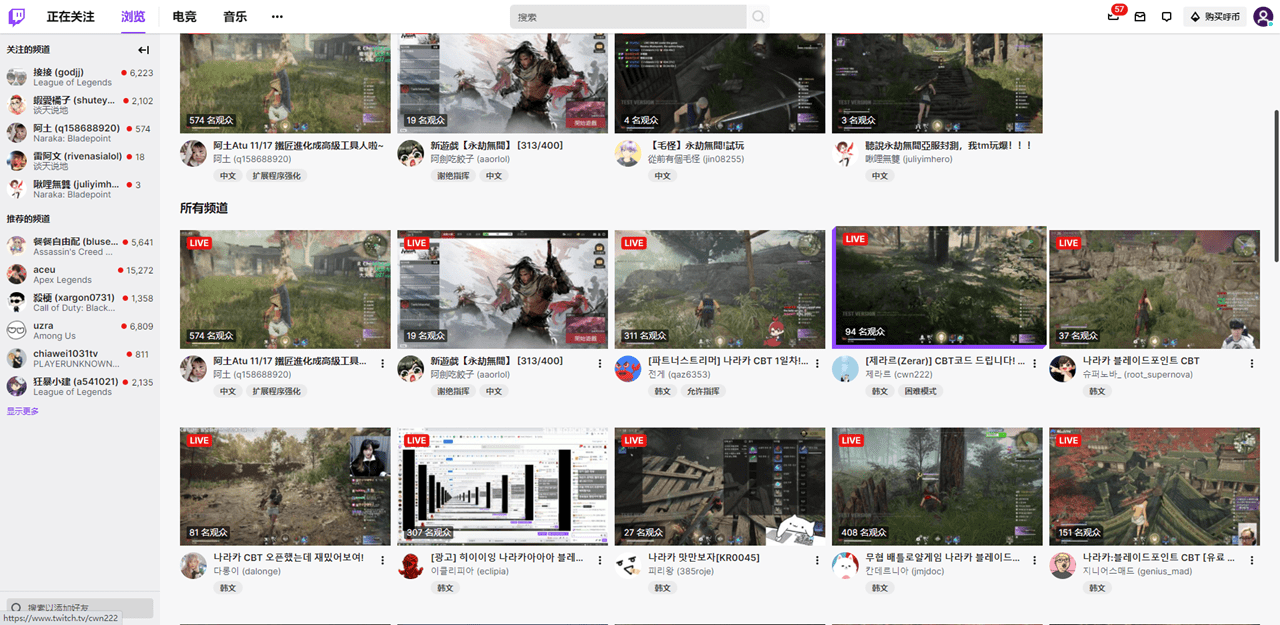Open the 音乐 music tab
Viewport: 1280px width, 625px height.
tap(235, 17)
